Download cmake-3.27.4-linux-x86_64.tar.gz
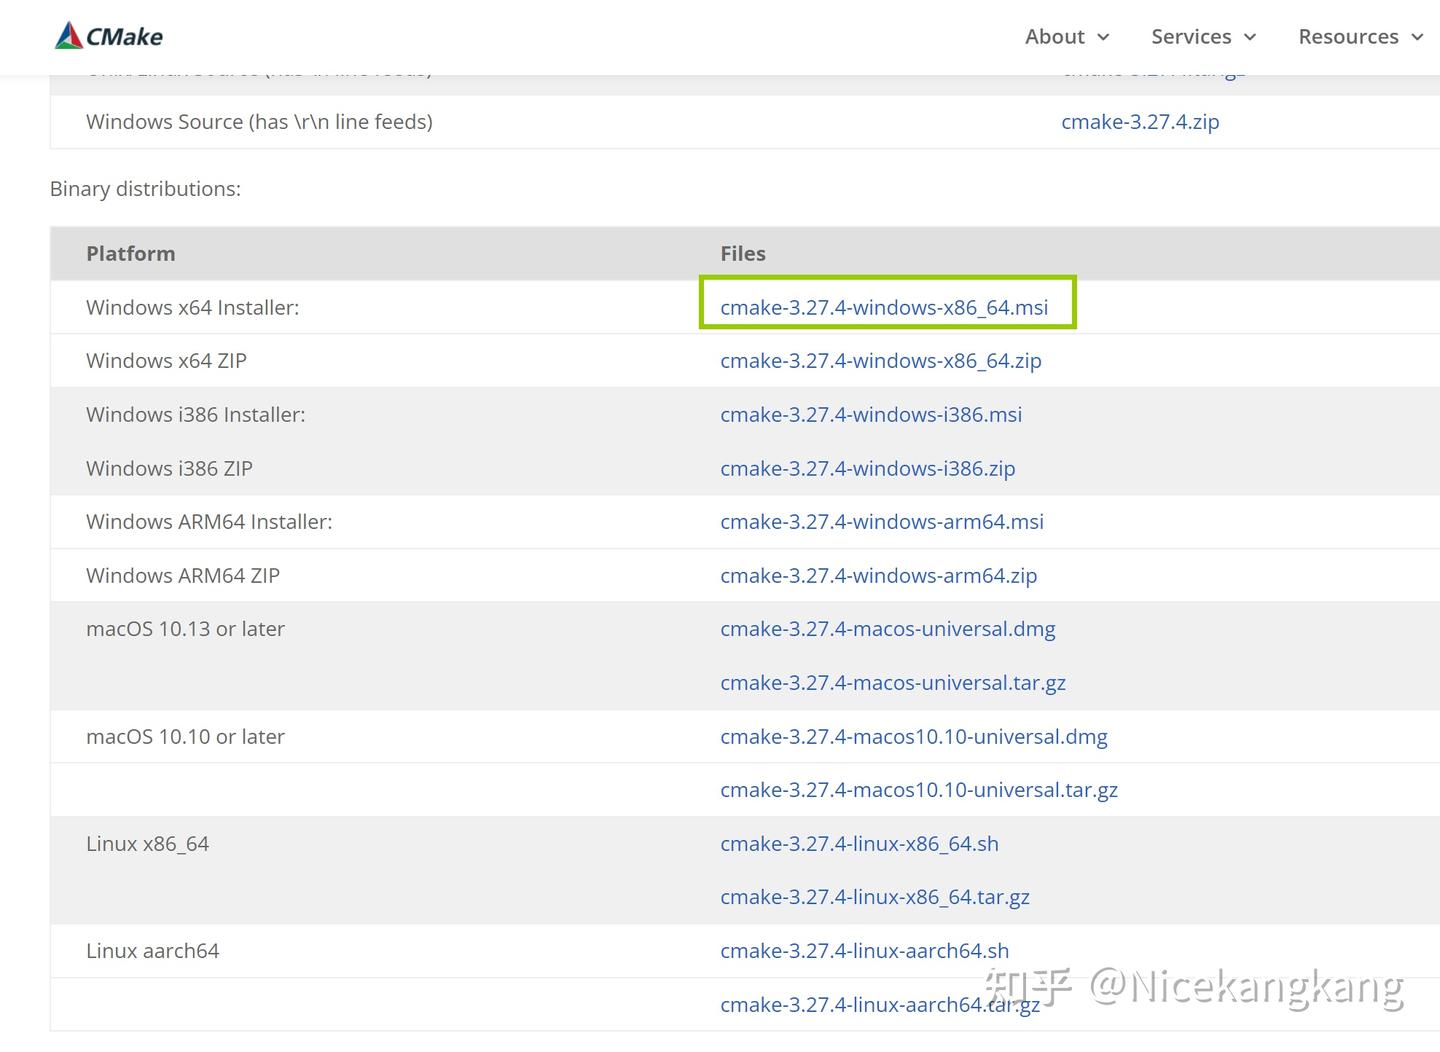The height and width of the screenshot is (1052, 1440). click(875, 897)
